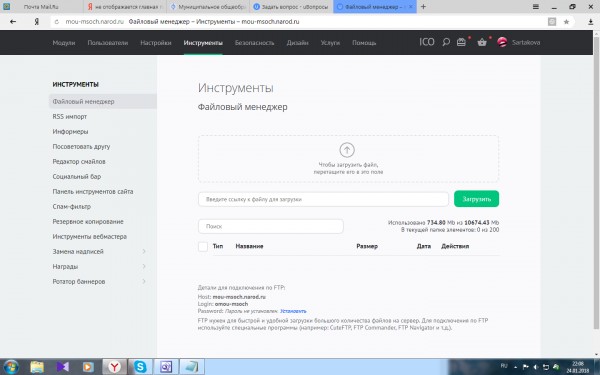Image resolution: width=600 pixels, height=375 pixels.
Task: Click the file drop zone area
Action: coord(348,159)
